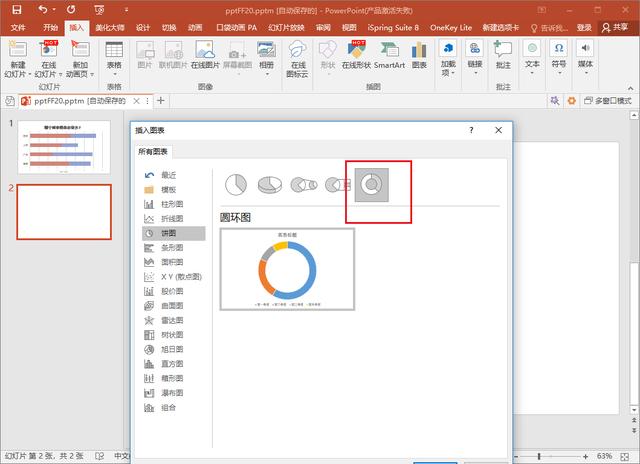Select 柱形图 in the chart type list
This screenshot has width=640, height=464.
tap(172, 204)
